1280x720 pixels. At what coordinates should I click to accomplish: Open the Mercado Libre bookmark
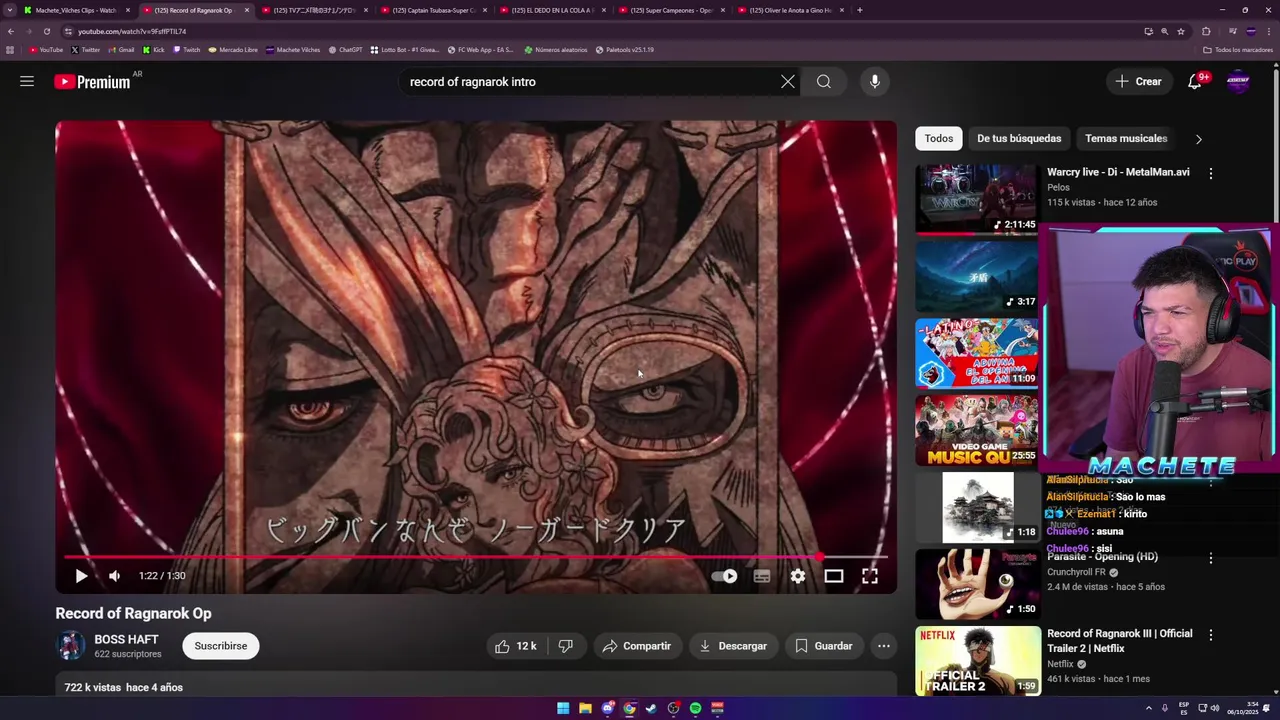click(233, 49)
